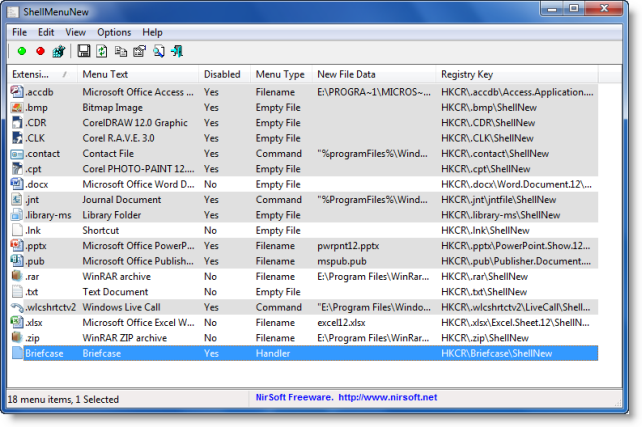
Task: Click the Handler menu type cell
Action: 273,353
